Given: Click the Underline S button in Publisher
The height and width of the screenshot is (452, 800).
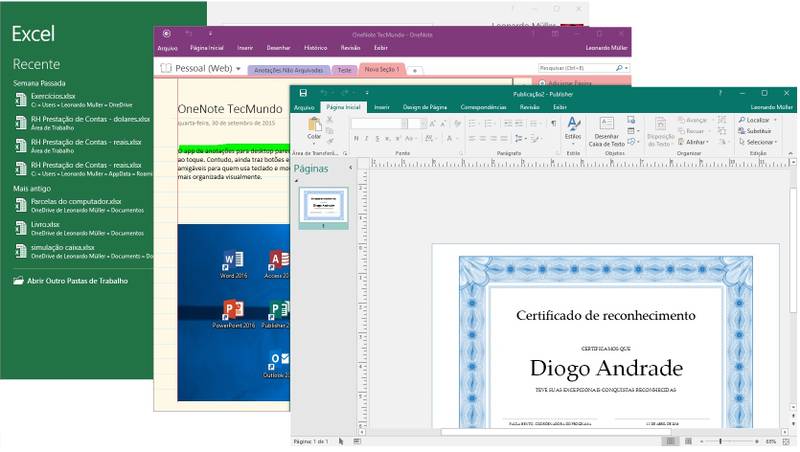Looking at the screenshot, I should (x=377, y=138).
